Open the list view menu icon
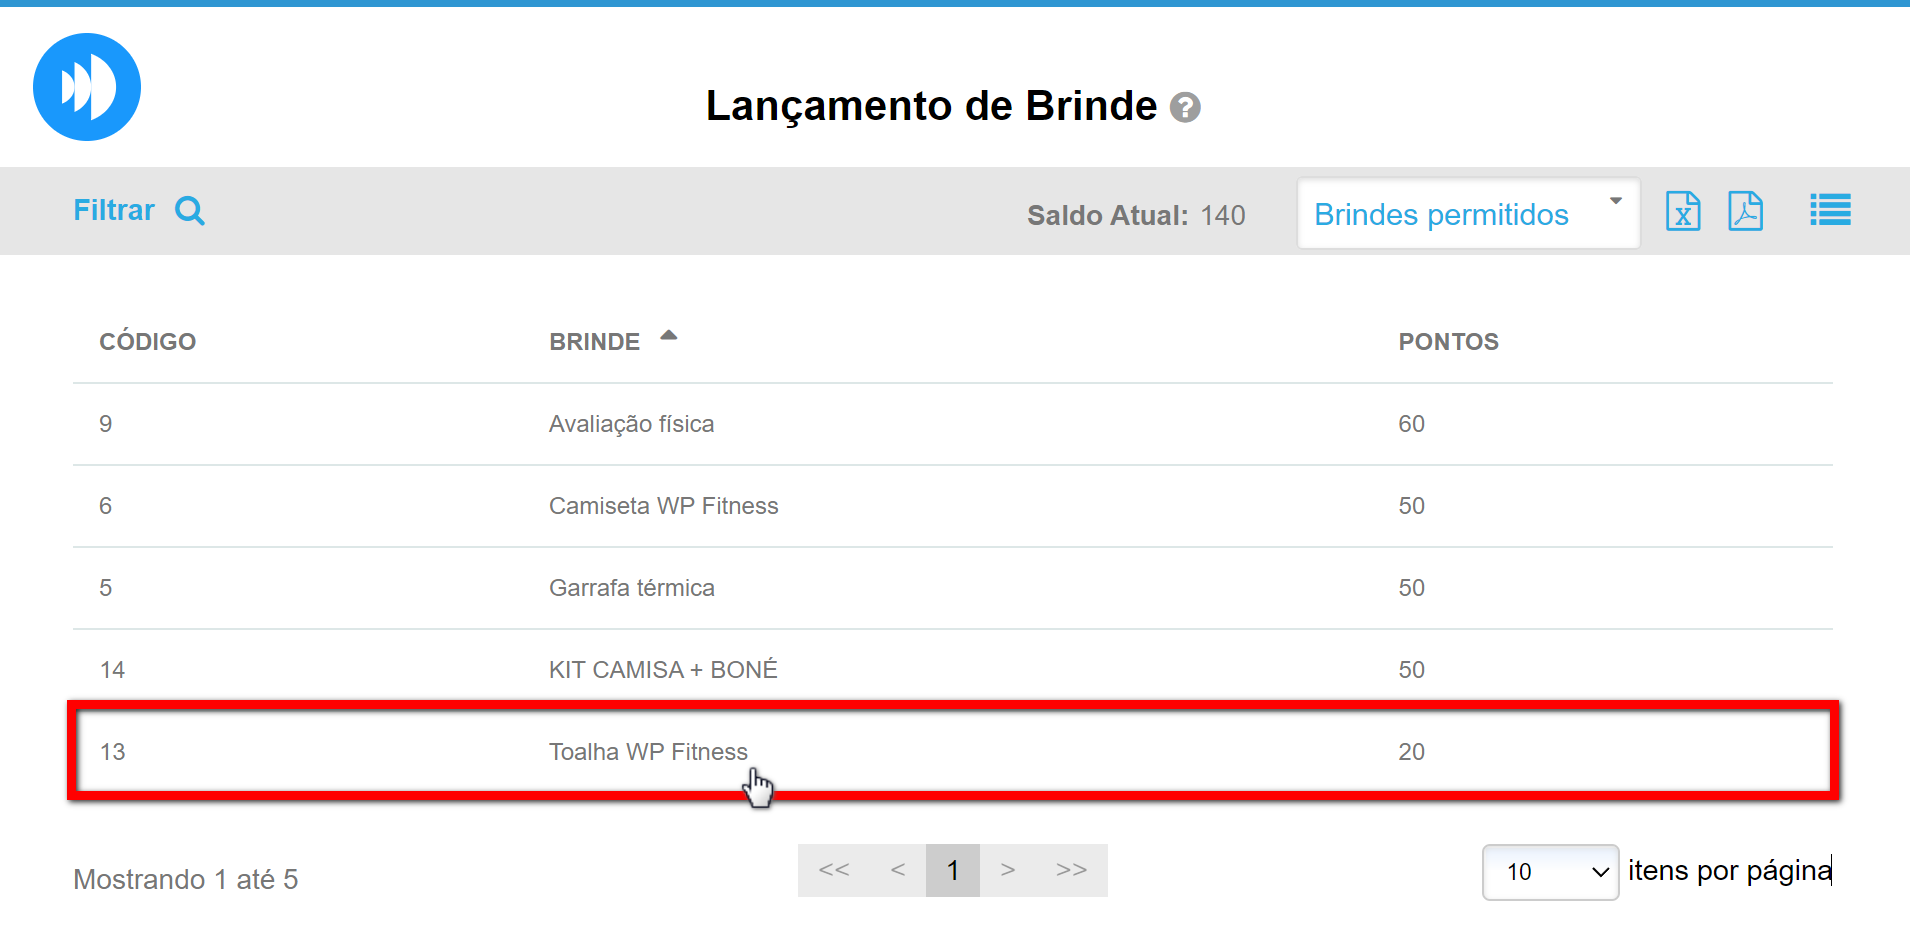The height and width of the screenshot is (944, 1910). coord(1830,211)
